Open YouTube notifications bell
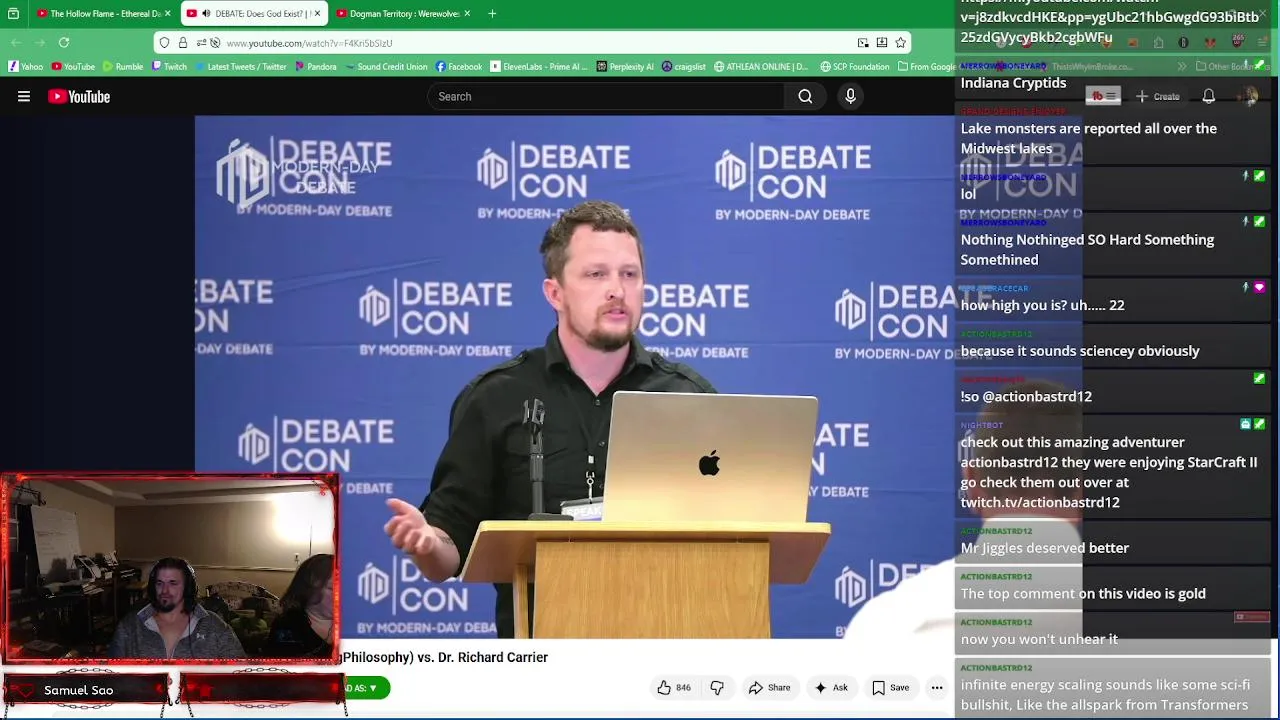 [1208, 97]
